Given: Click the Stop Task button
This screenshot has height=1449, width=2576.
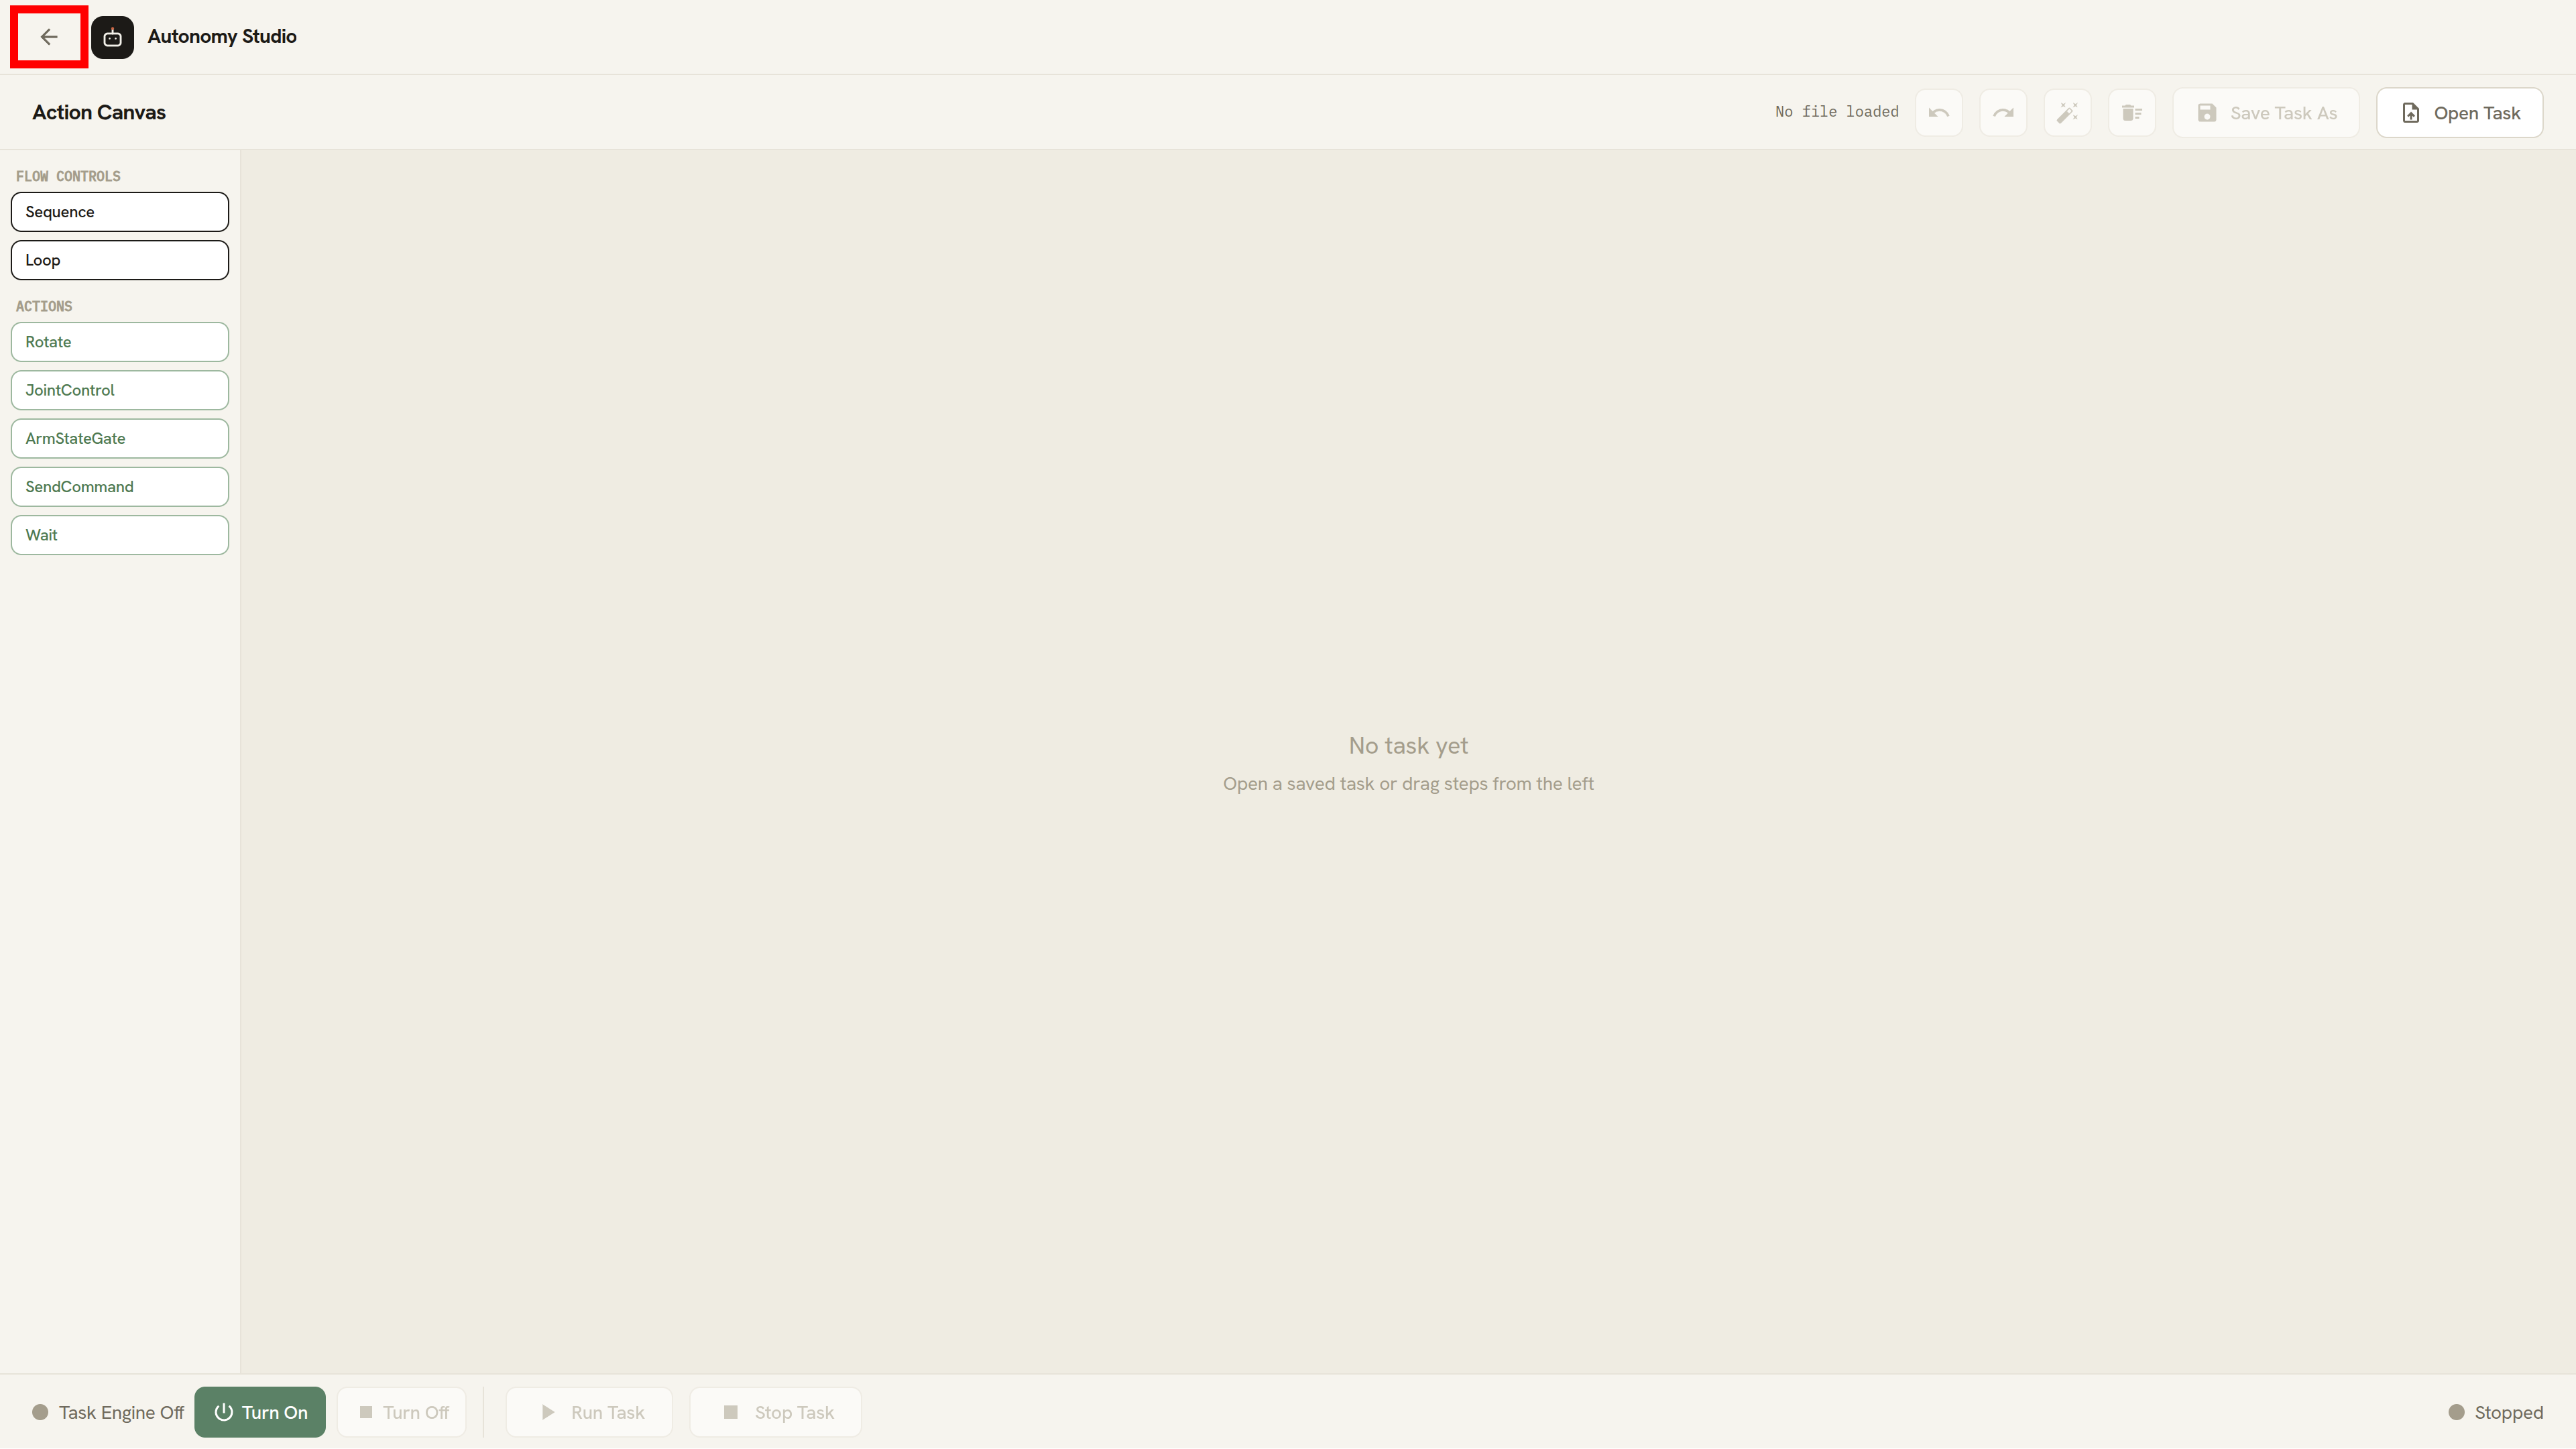Looking at the screenshot, I should tap(776, 1412).
